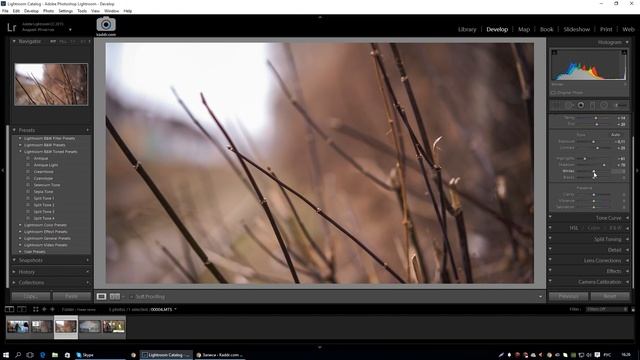640x360 pixels.
Task: Collapse Lightroom B&W Toned Presets folder
Action: [x=20, y=151]
